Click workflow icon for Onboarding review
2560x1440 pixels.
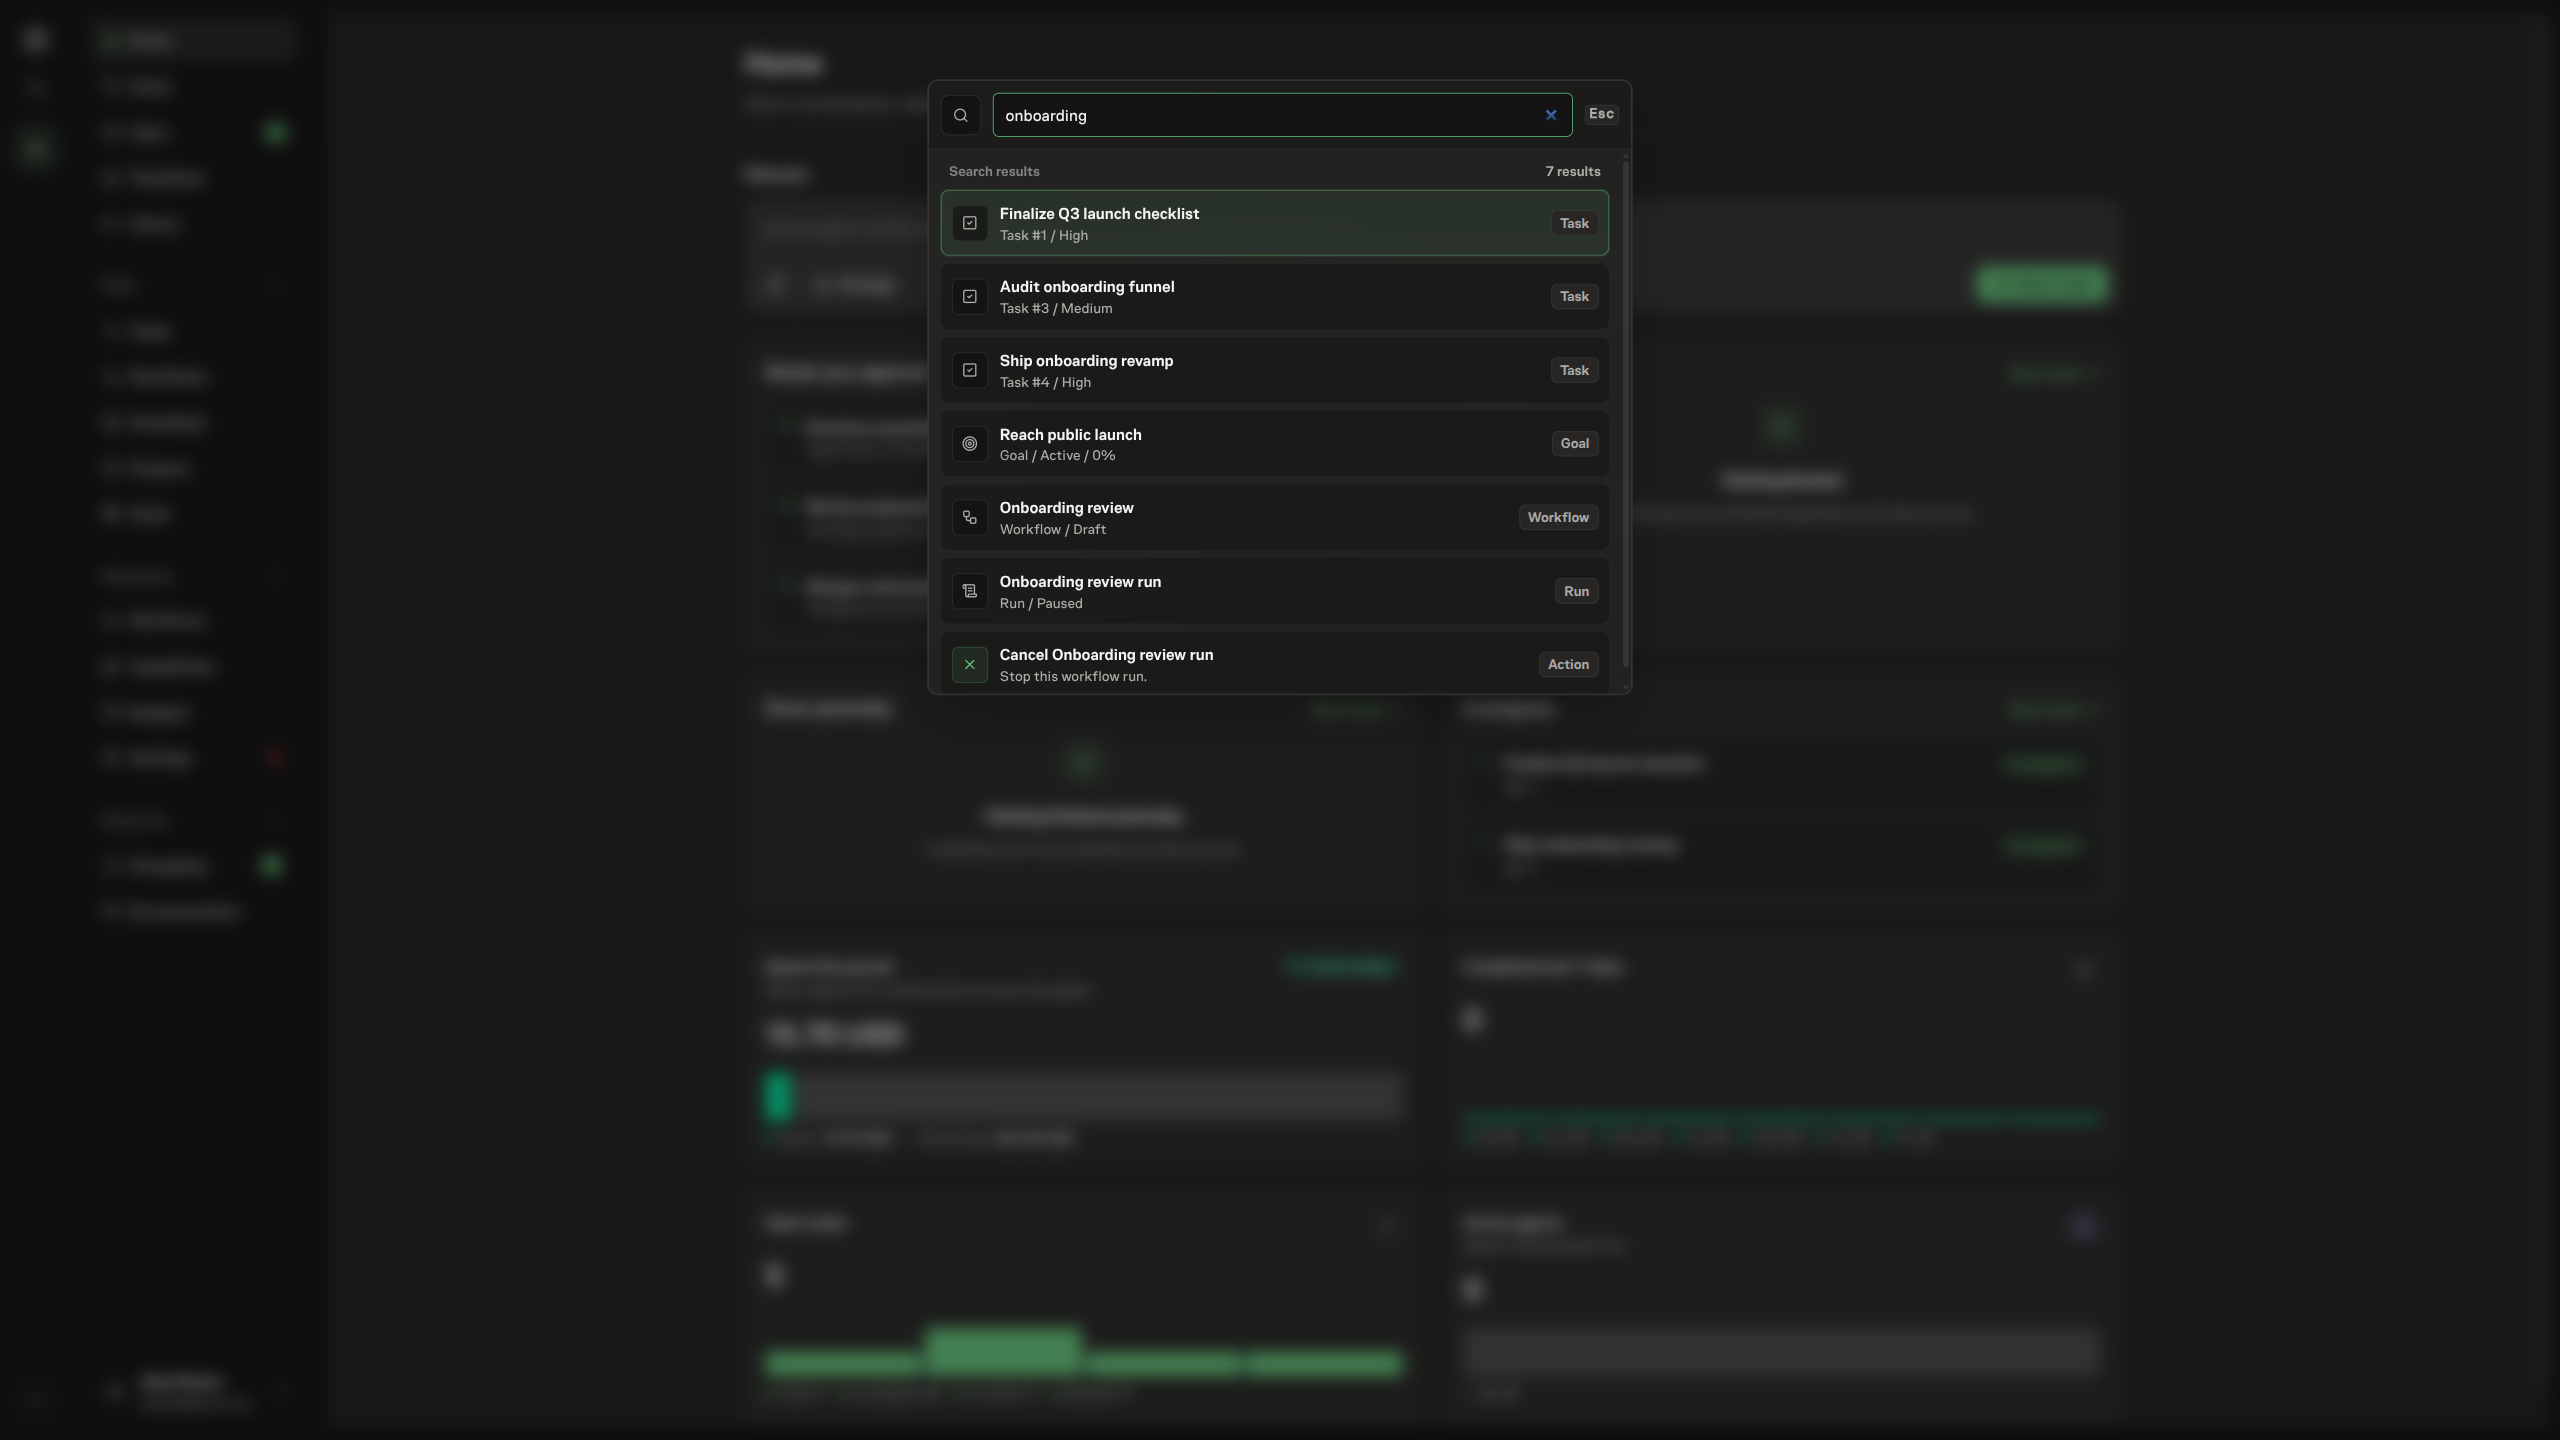[x=969, y=518]
